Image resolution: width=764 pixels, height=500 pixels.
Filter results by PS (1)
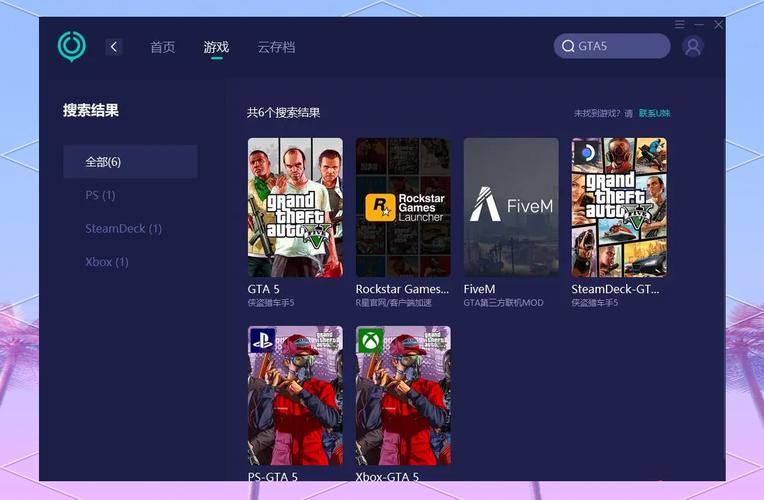[x=100, y=195]
